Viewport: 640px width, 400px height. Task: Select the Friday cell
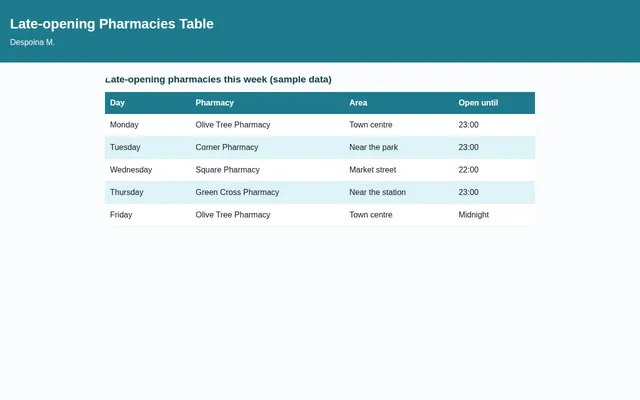click(148, 215)
